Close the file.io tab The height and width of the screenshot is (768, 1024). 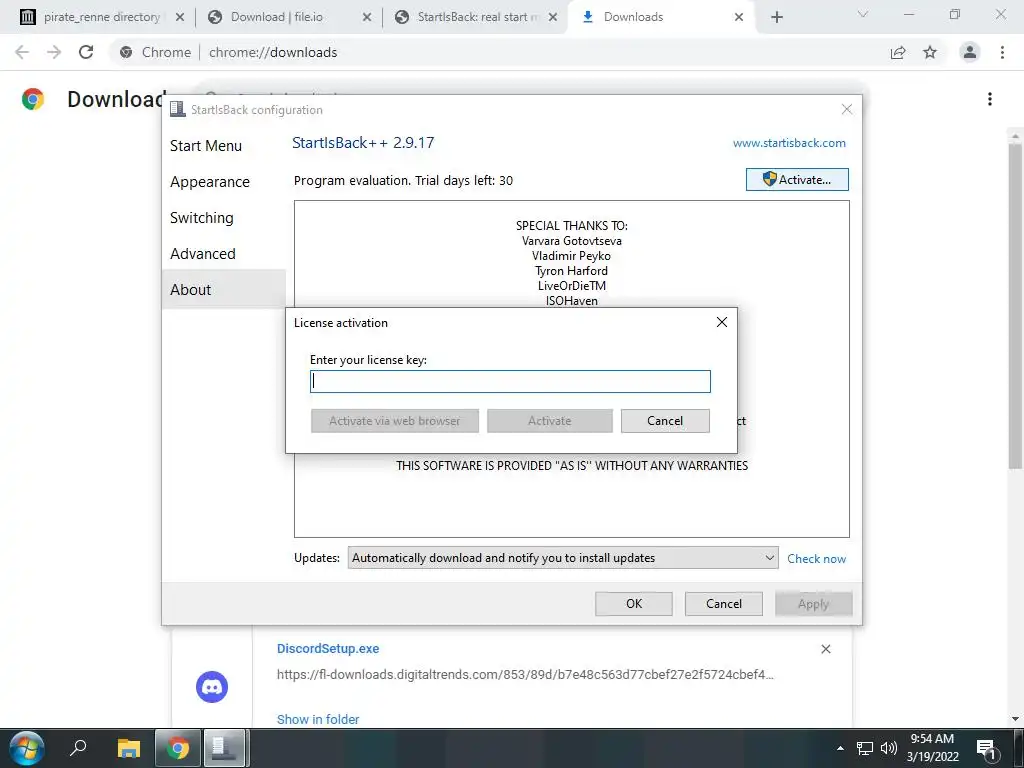click(367, 17)
